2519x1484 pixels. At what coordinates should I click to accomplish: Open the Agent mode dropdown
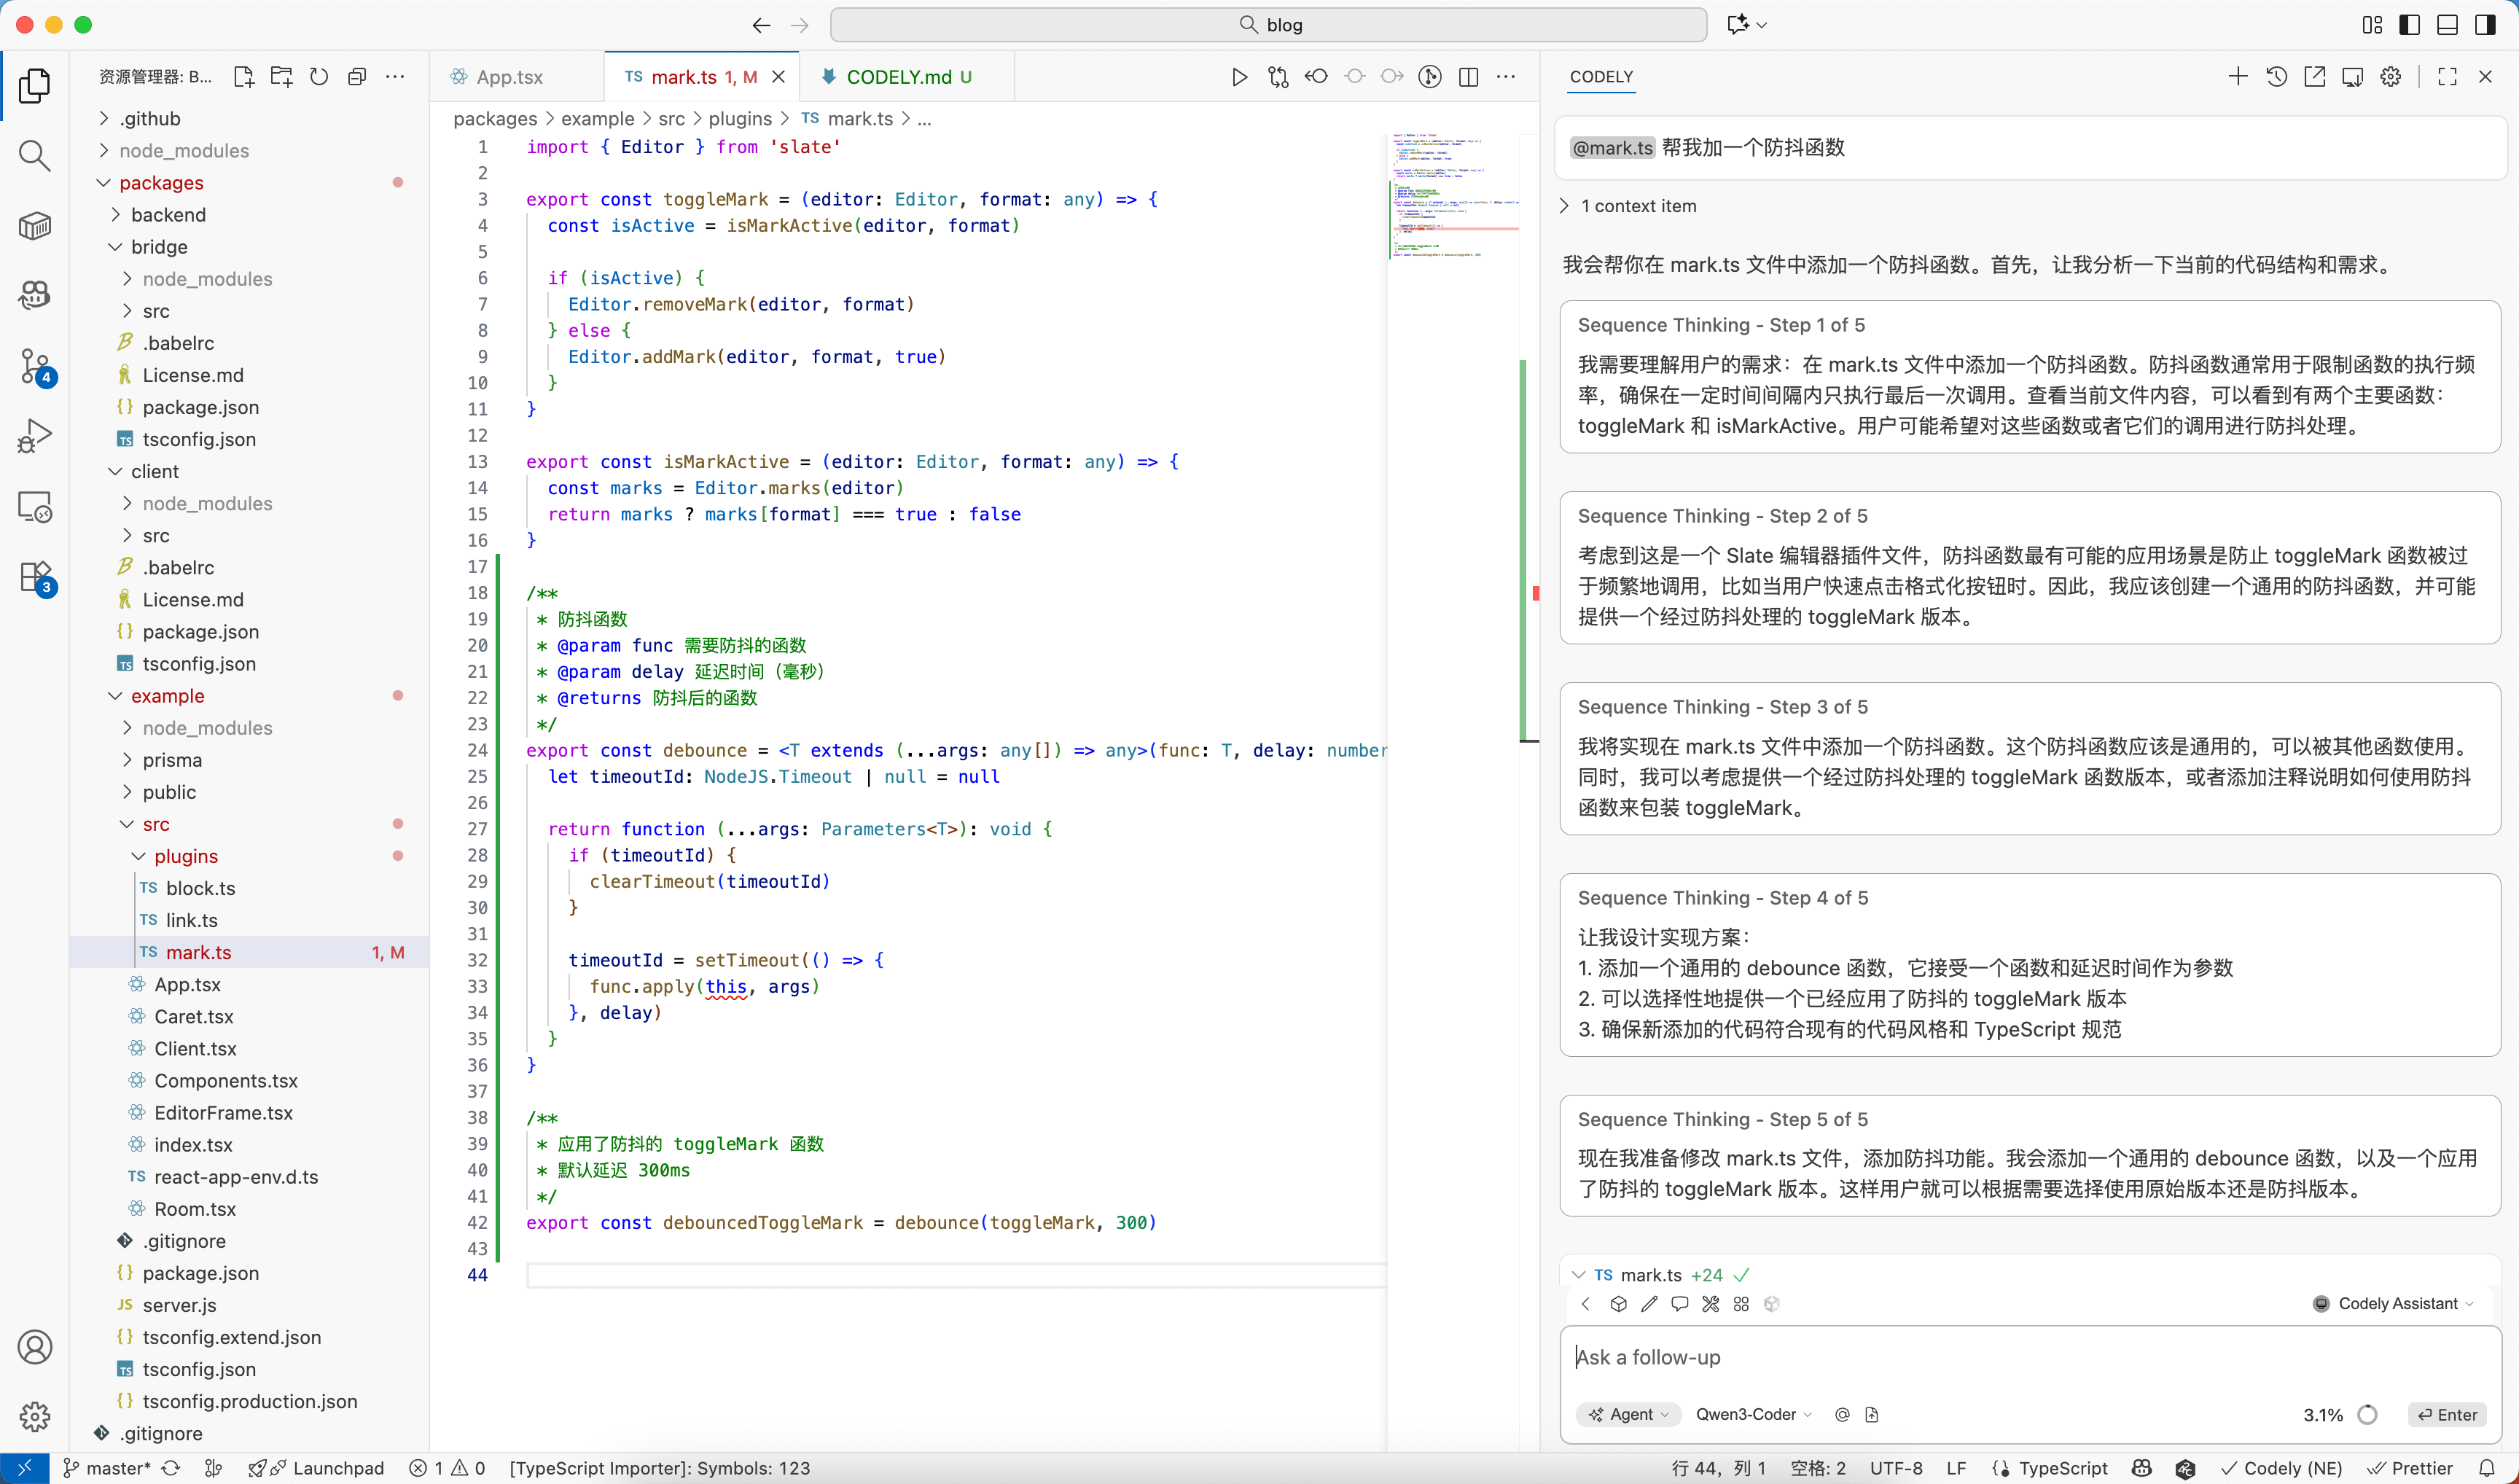[x=1629, y=1414]
